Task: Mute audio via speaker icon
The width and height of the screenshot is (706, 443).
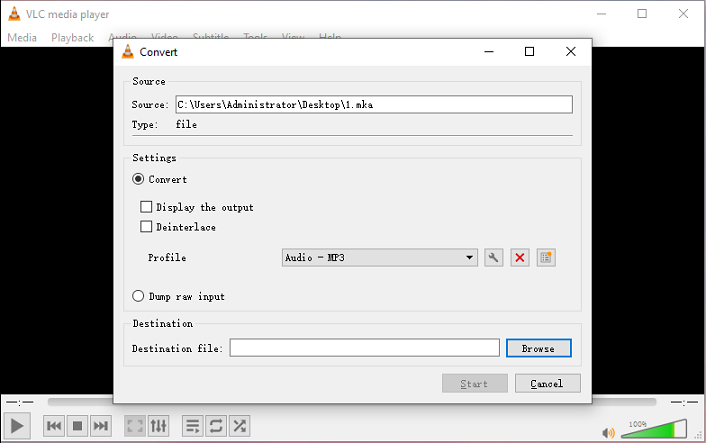Action: [x=608, y=433]
